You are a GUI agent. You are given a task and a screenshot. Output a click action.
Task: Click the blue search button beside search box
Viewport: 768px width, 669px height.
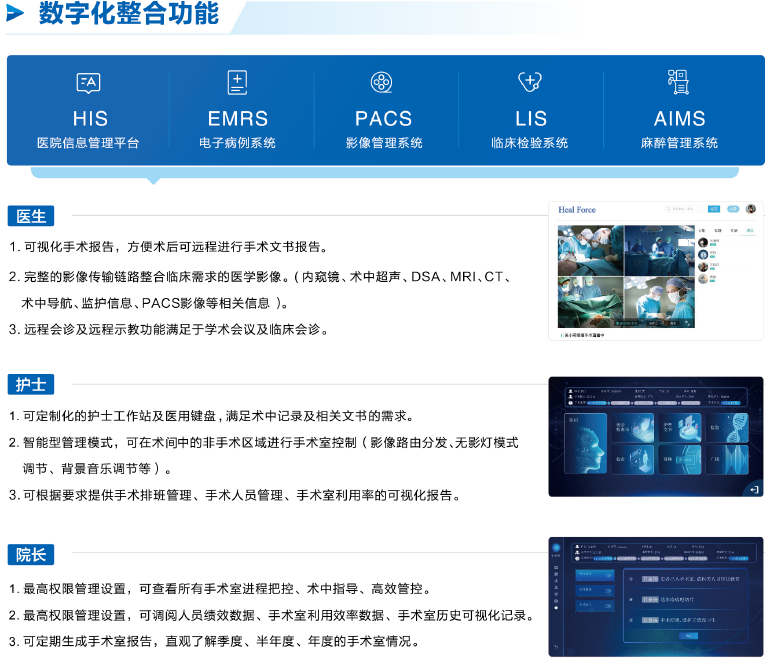tap(714, 209)
